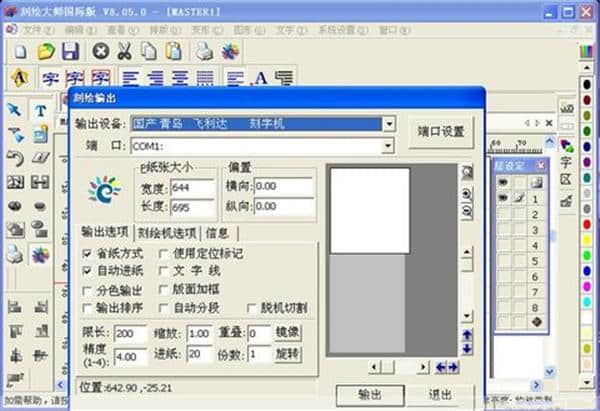The height and width of the screenshot is (411, 600).
Task: Pick the bright red color swatch
Action: pos(587,224)
